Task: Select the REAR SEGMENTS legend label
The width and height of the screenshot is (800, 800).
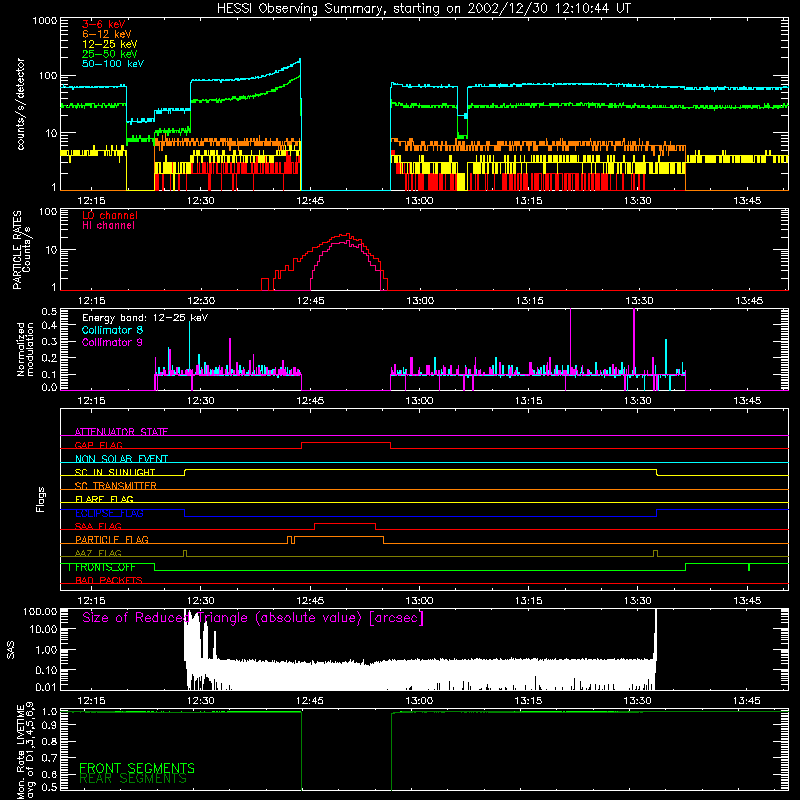Action: (133, 779)
